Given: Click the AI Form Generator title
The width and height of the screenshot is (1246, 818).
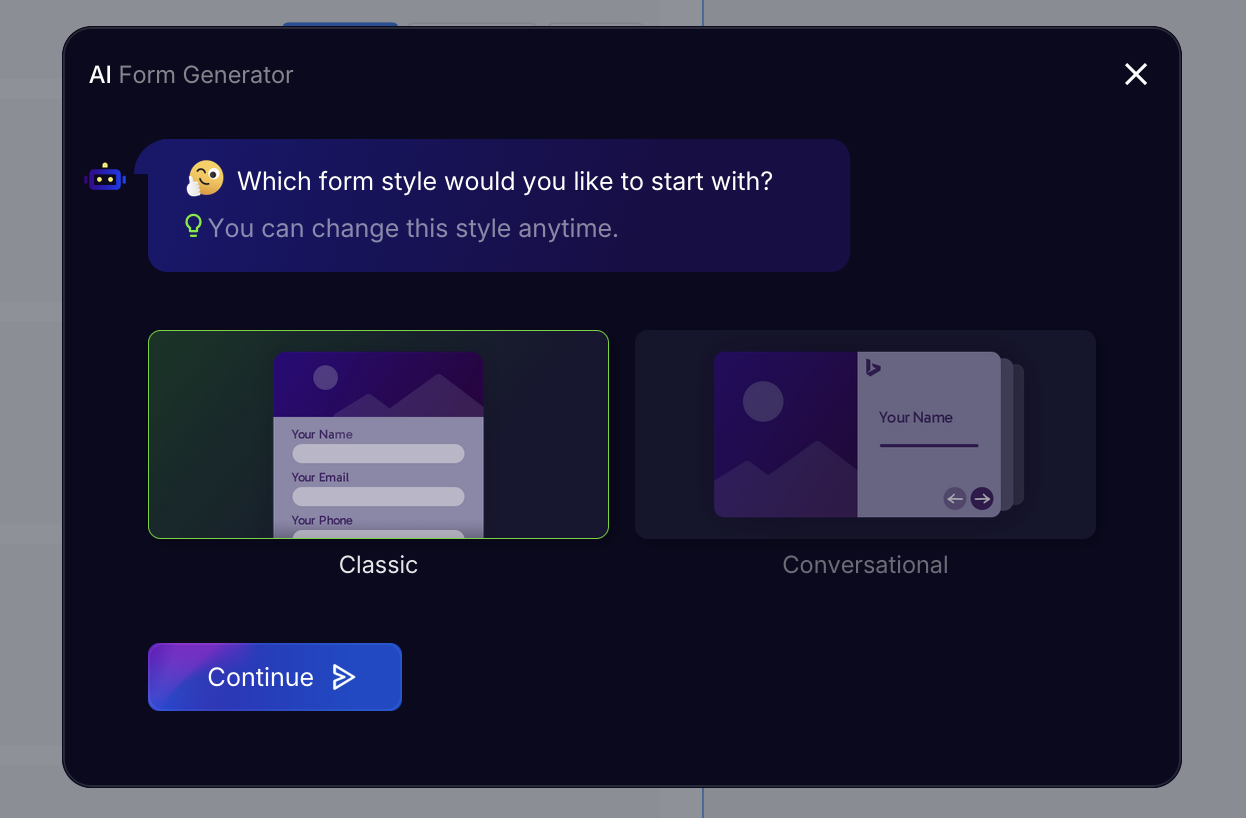Looking at the screenshot, I should pyautogui.click(x=191, y=74).
